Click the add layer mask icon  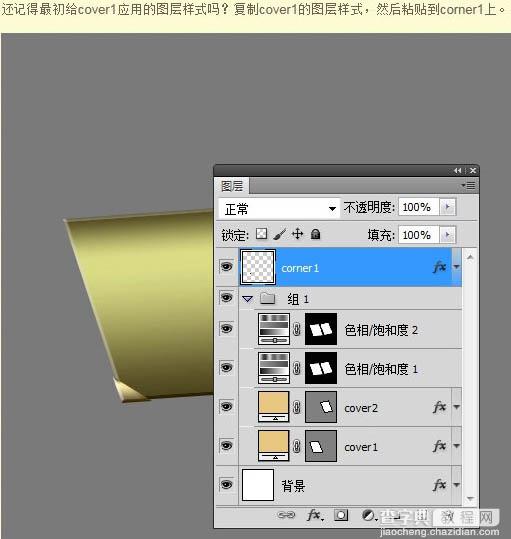pyautogui.click(x=341, y=515)
